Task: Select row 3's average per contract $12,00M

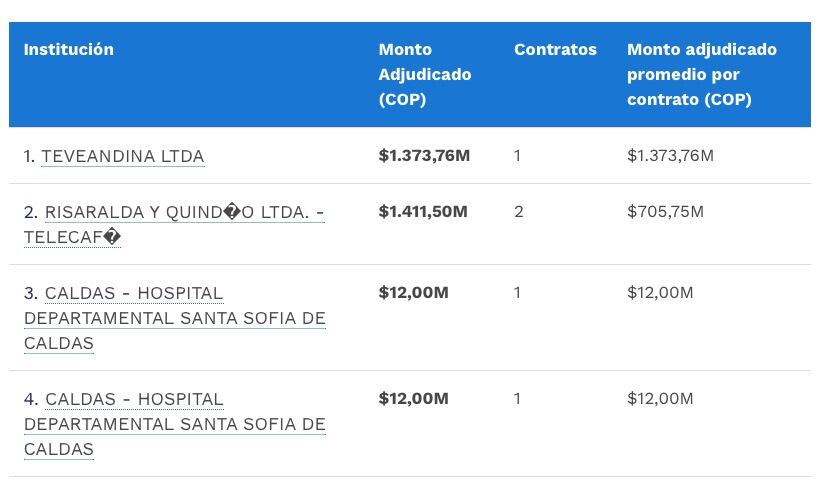Action: [x=660, y=293]
